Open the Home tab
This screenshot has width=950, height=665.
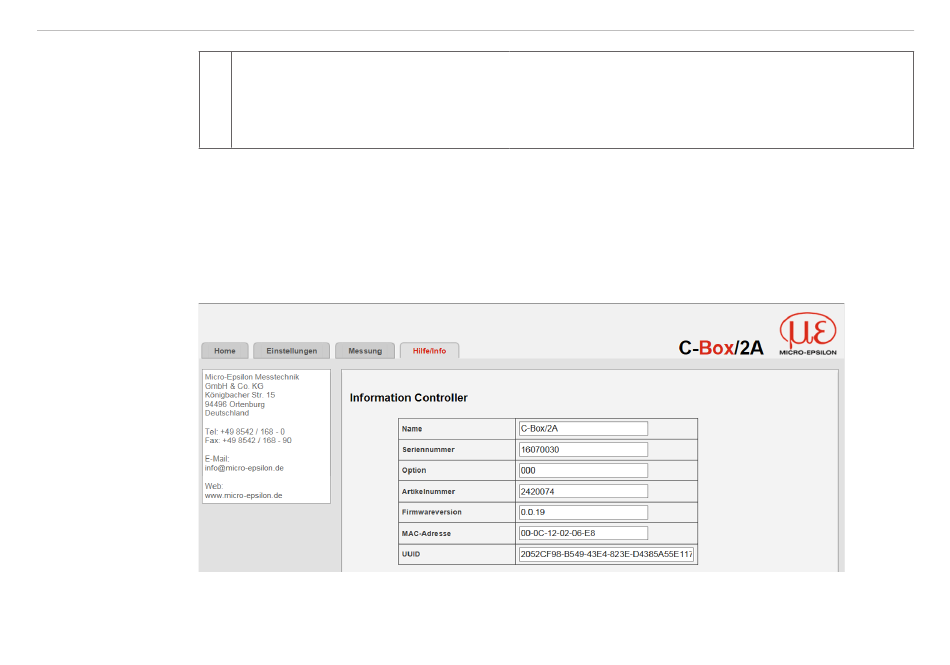[x=225, y=351]
